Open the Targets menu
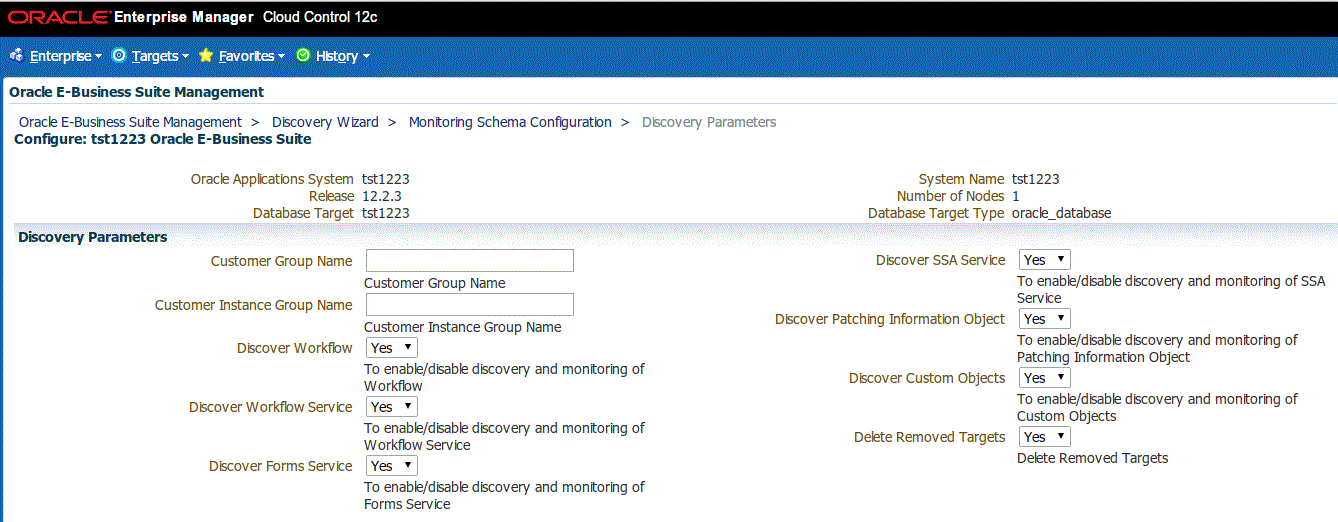 (x=160, y=56)
